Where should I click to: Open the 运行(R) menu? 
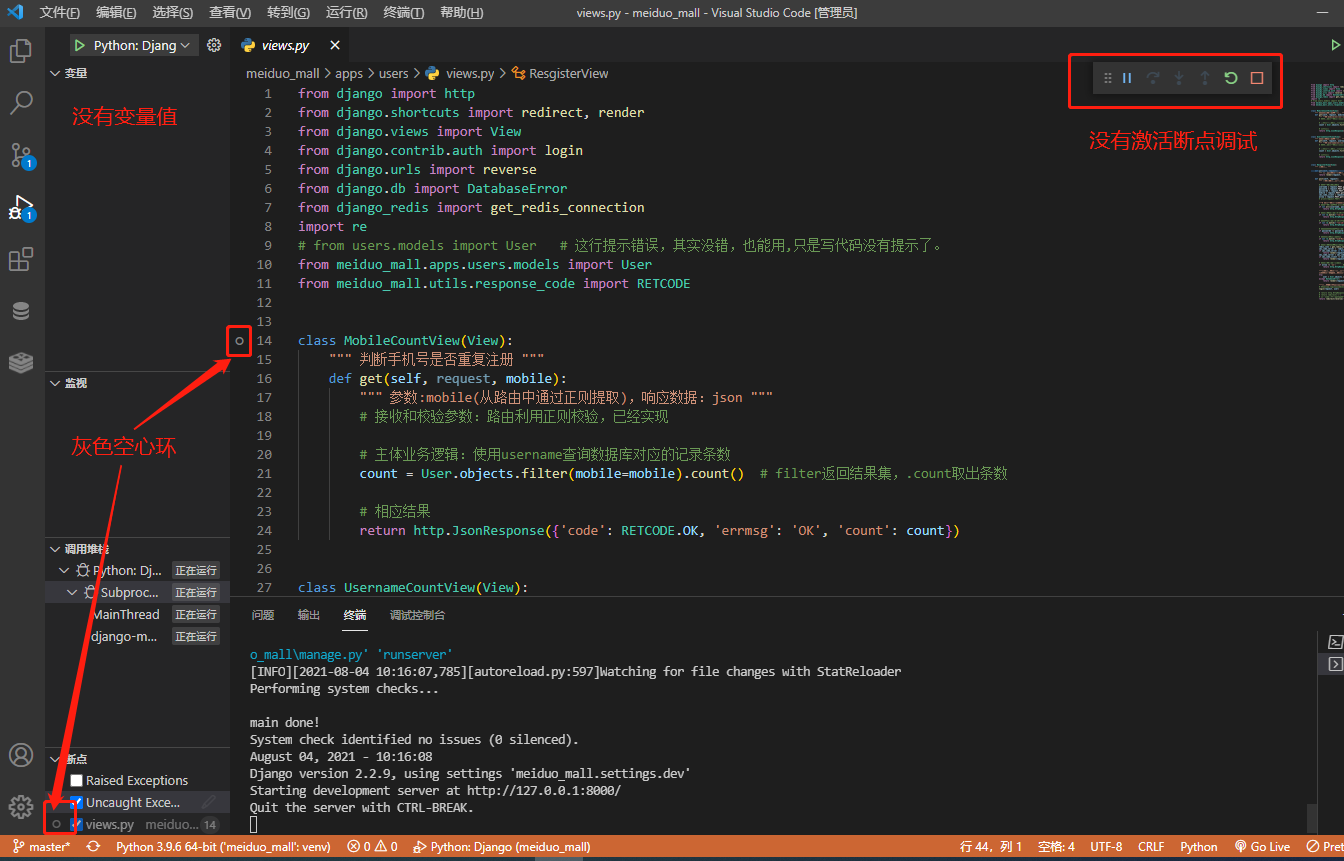(x=346, y=13)
